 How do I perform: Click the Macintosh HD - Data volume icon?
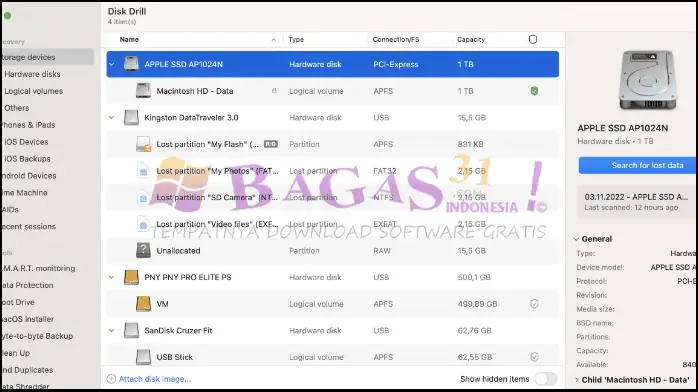143,91
